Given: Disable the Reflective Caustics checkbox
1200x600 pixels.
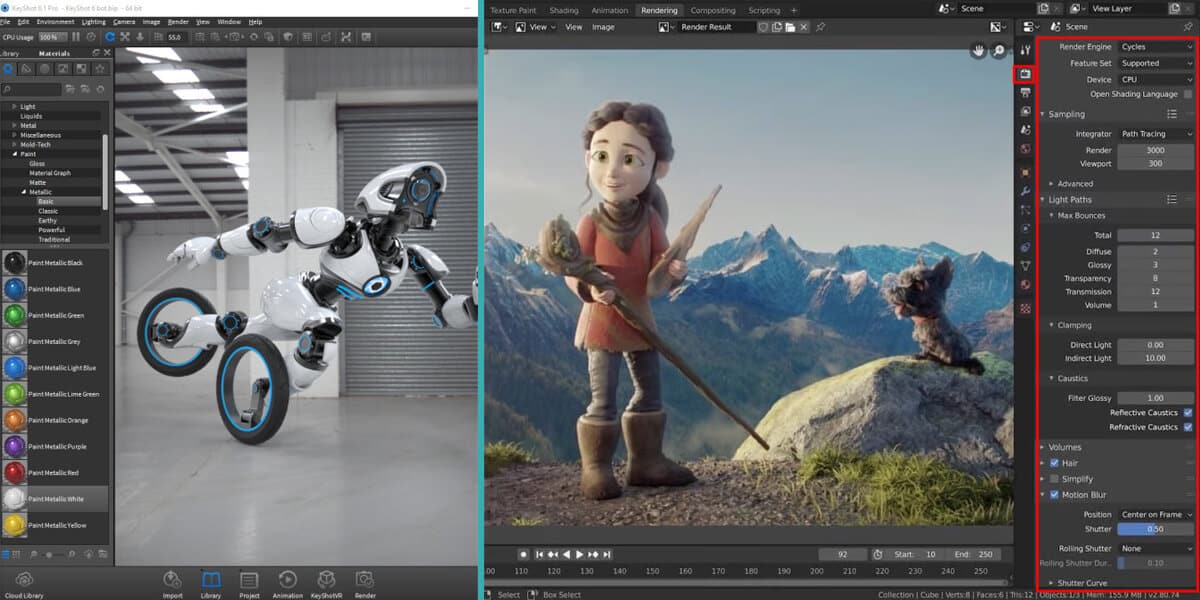Looking at the screenshot, I should (1188, 412).
